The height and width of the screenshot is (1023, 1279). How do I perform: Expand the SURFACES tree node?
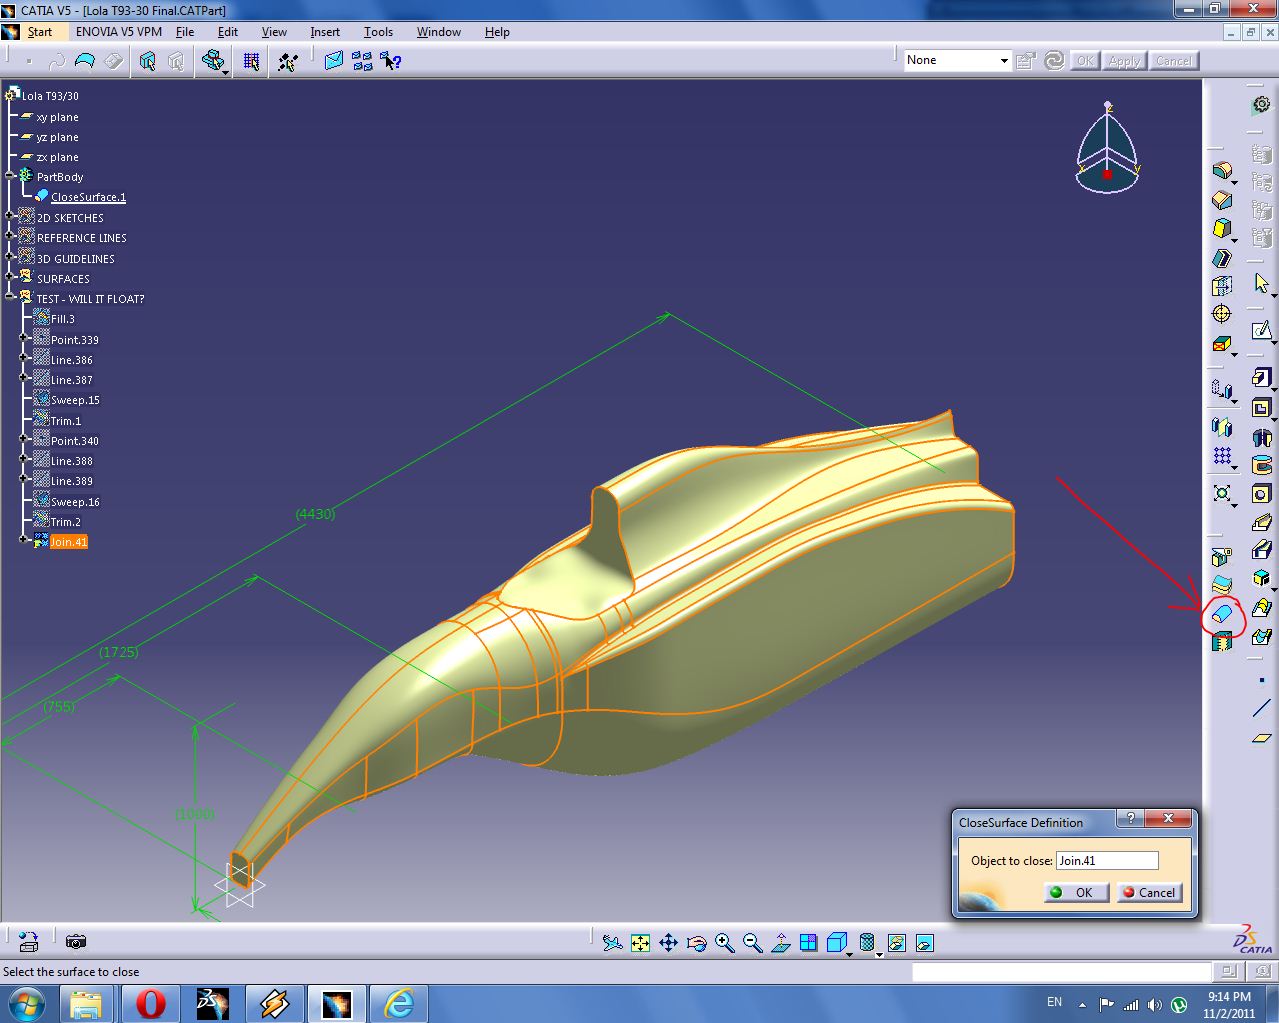(x=10, y=277)
